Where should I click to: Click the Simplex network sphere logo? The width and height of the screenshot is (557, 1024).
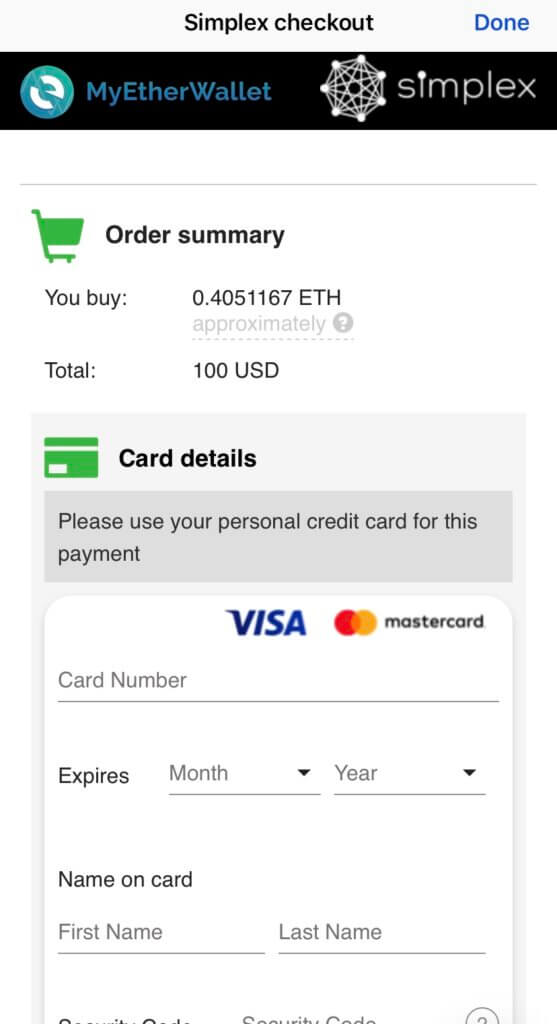point(353,88)
